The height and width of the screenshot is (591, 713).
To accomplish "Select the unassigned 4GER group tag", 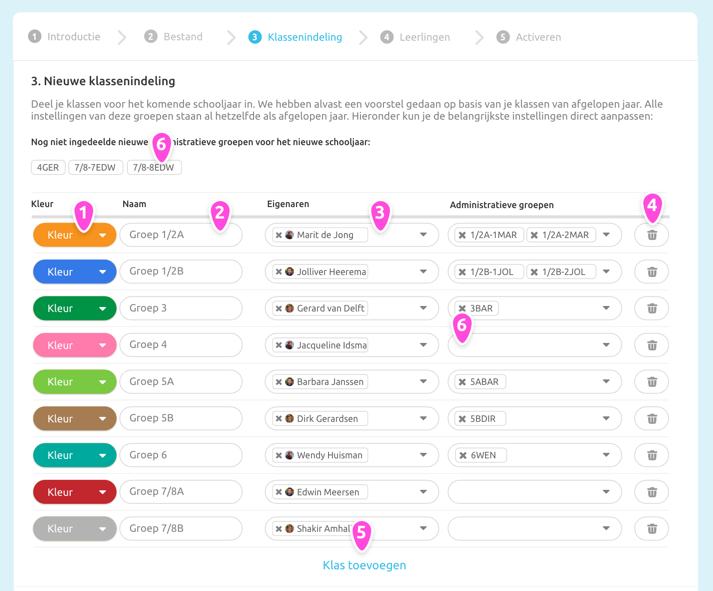I will pyautogui.click(x=47, y=168).
